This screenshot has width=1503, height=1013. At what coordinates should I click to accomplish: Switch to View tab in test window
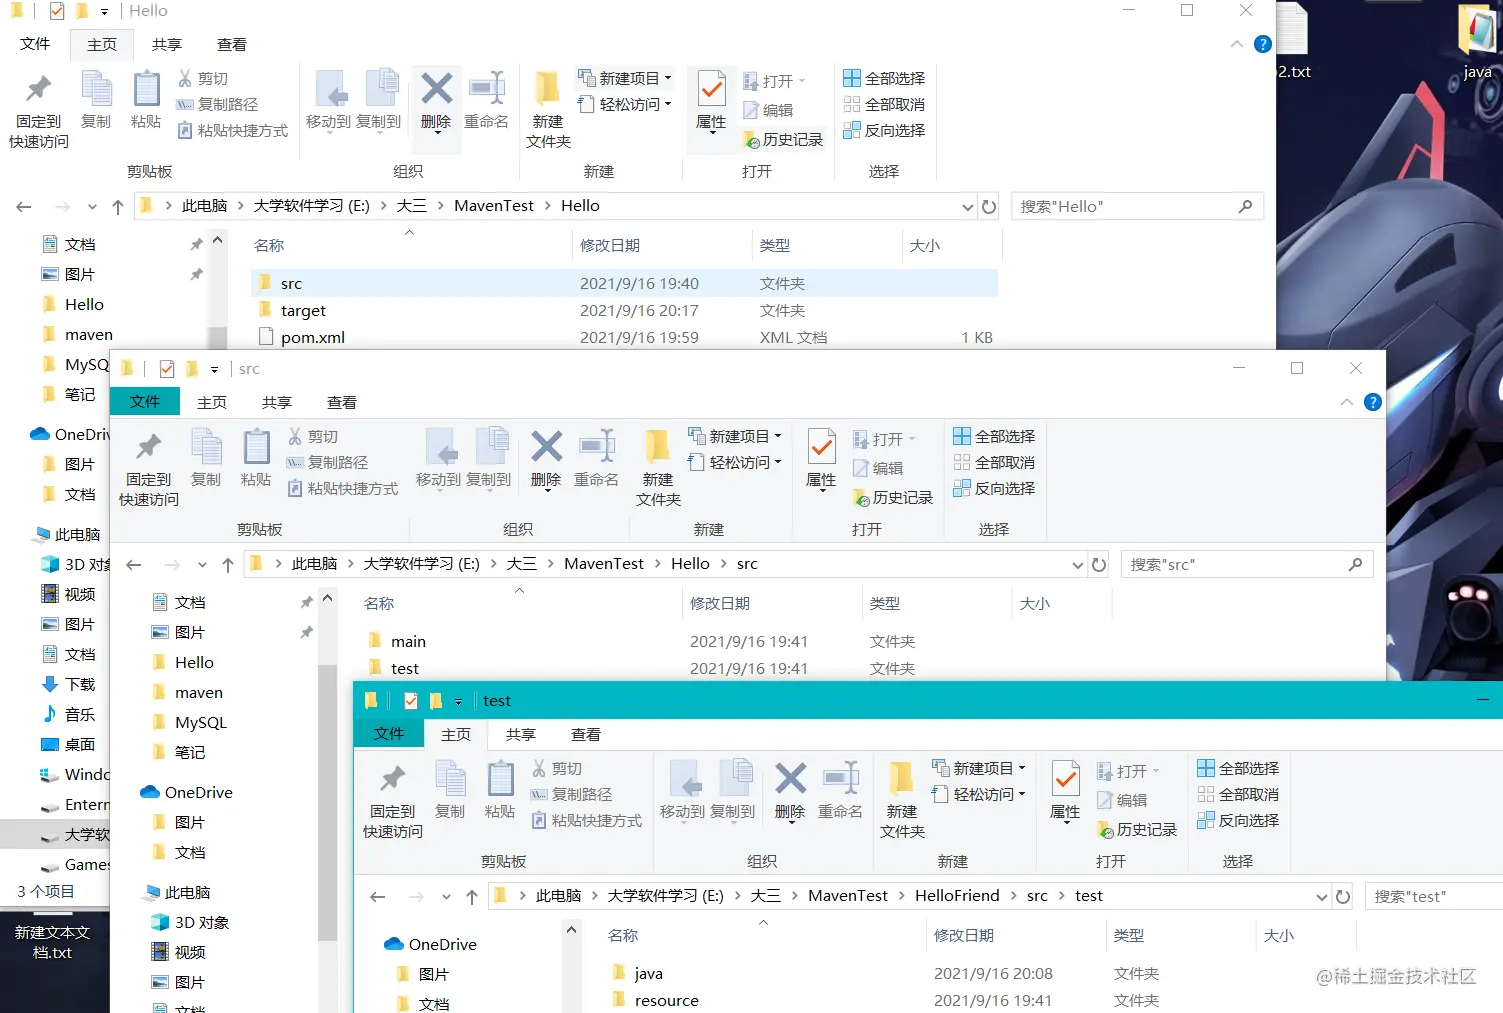tap(586, 734)
